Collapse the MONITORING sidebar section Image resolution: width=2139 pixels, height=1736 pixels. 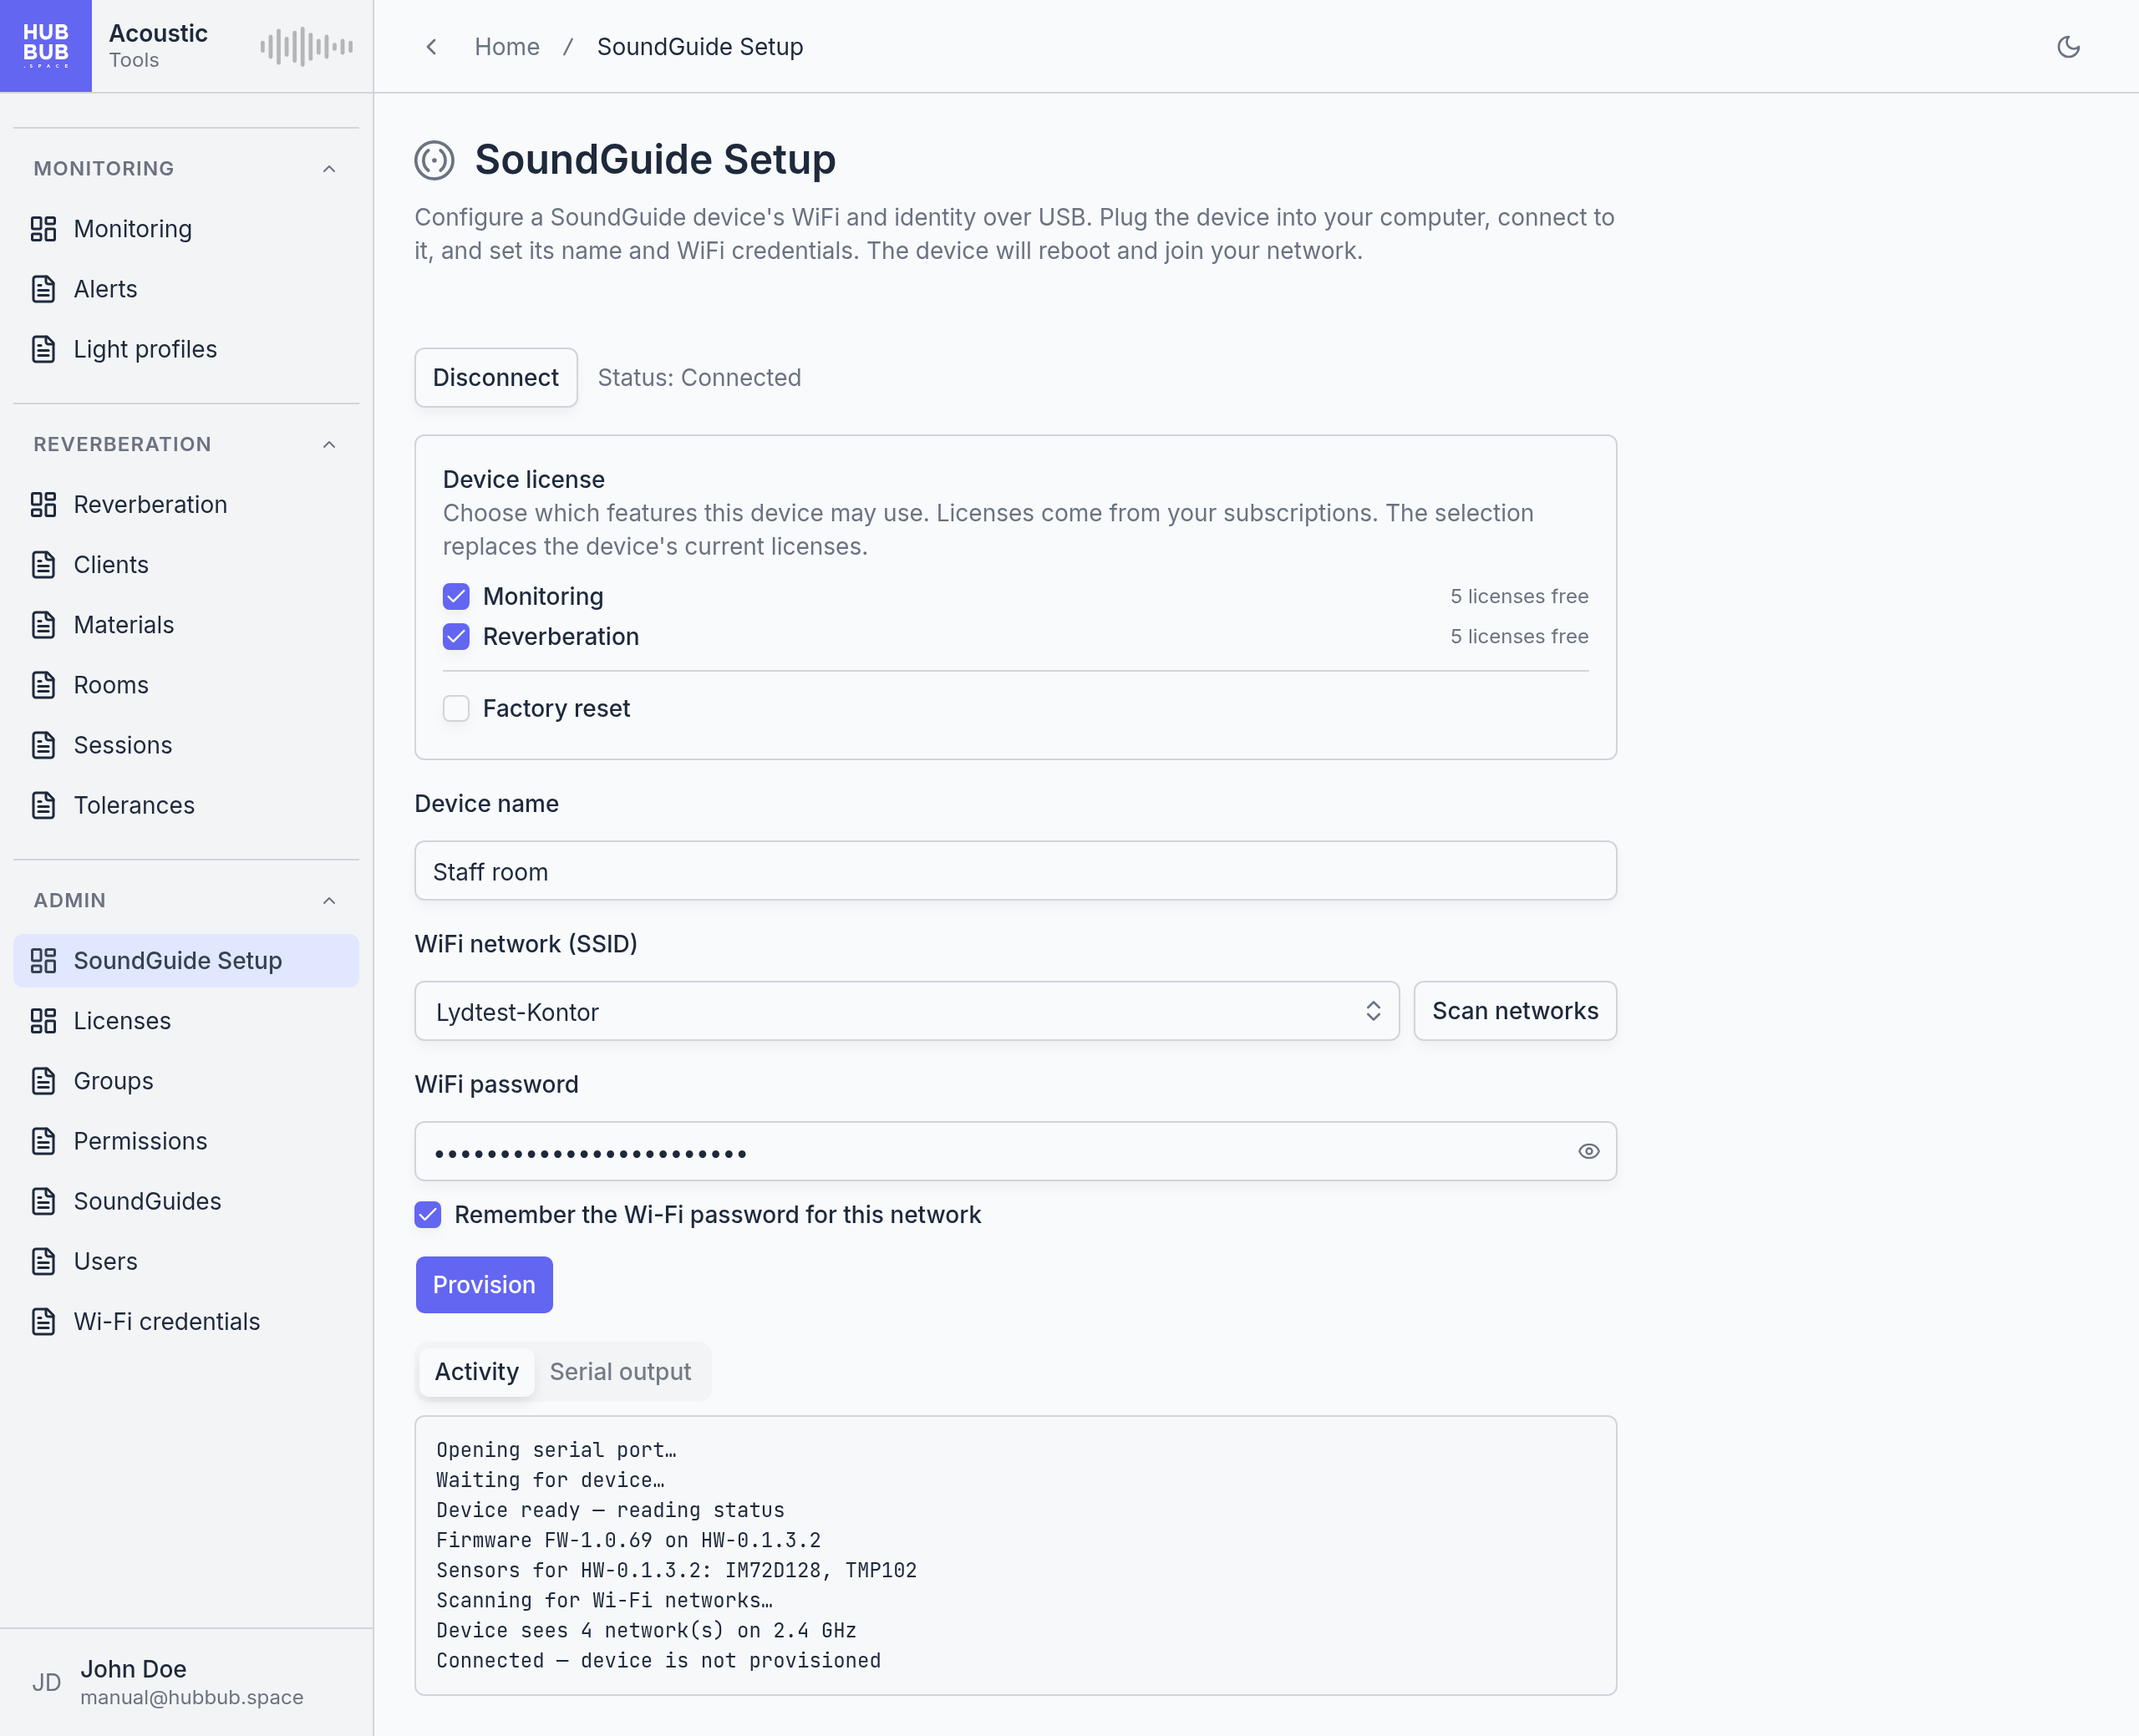pos(329,169)
